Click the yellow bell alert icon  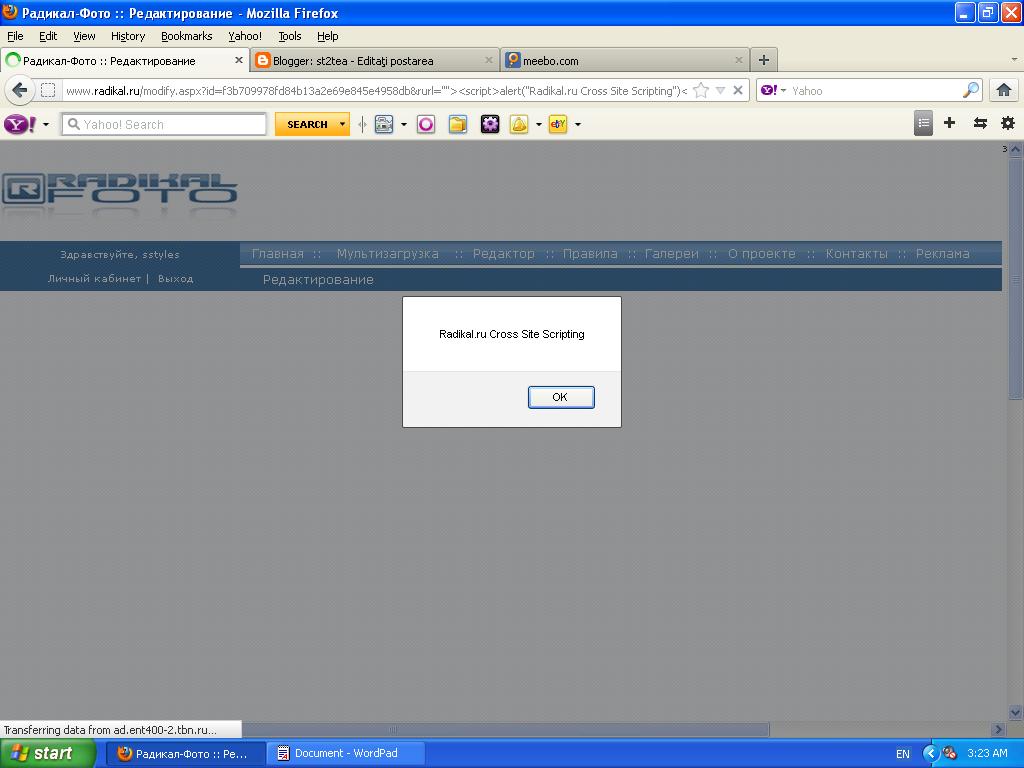[x=519, y=124]
